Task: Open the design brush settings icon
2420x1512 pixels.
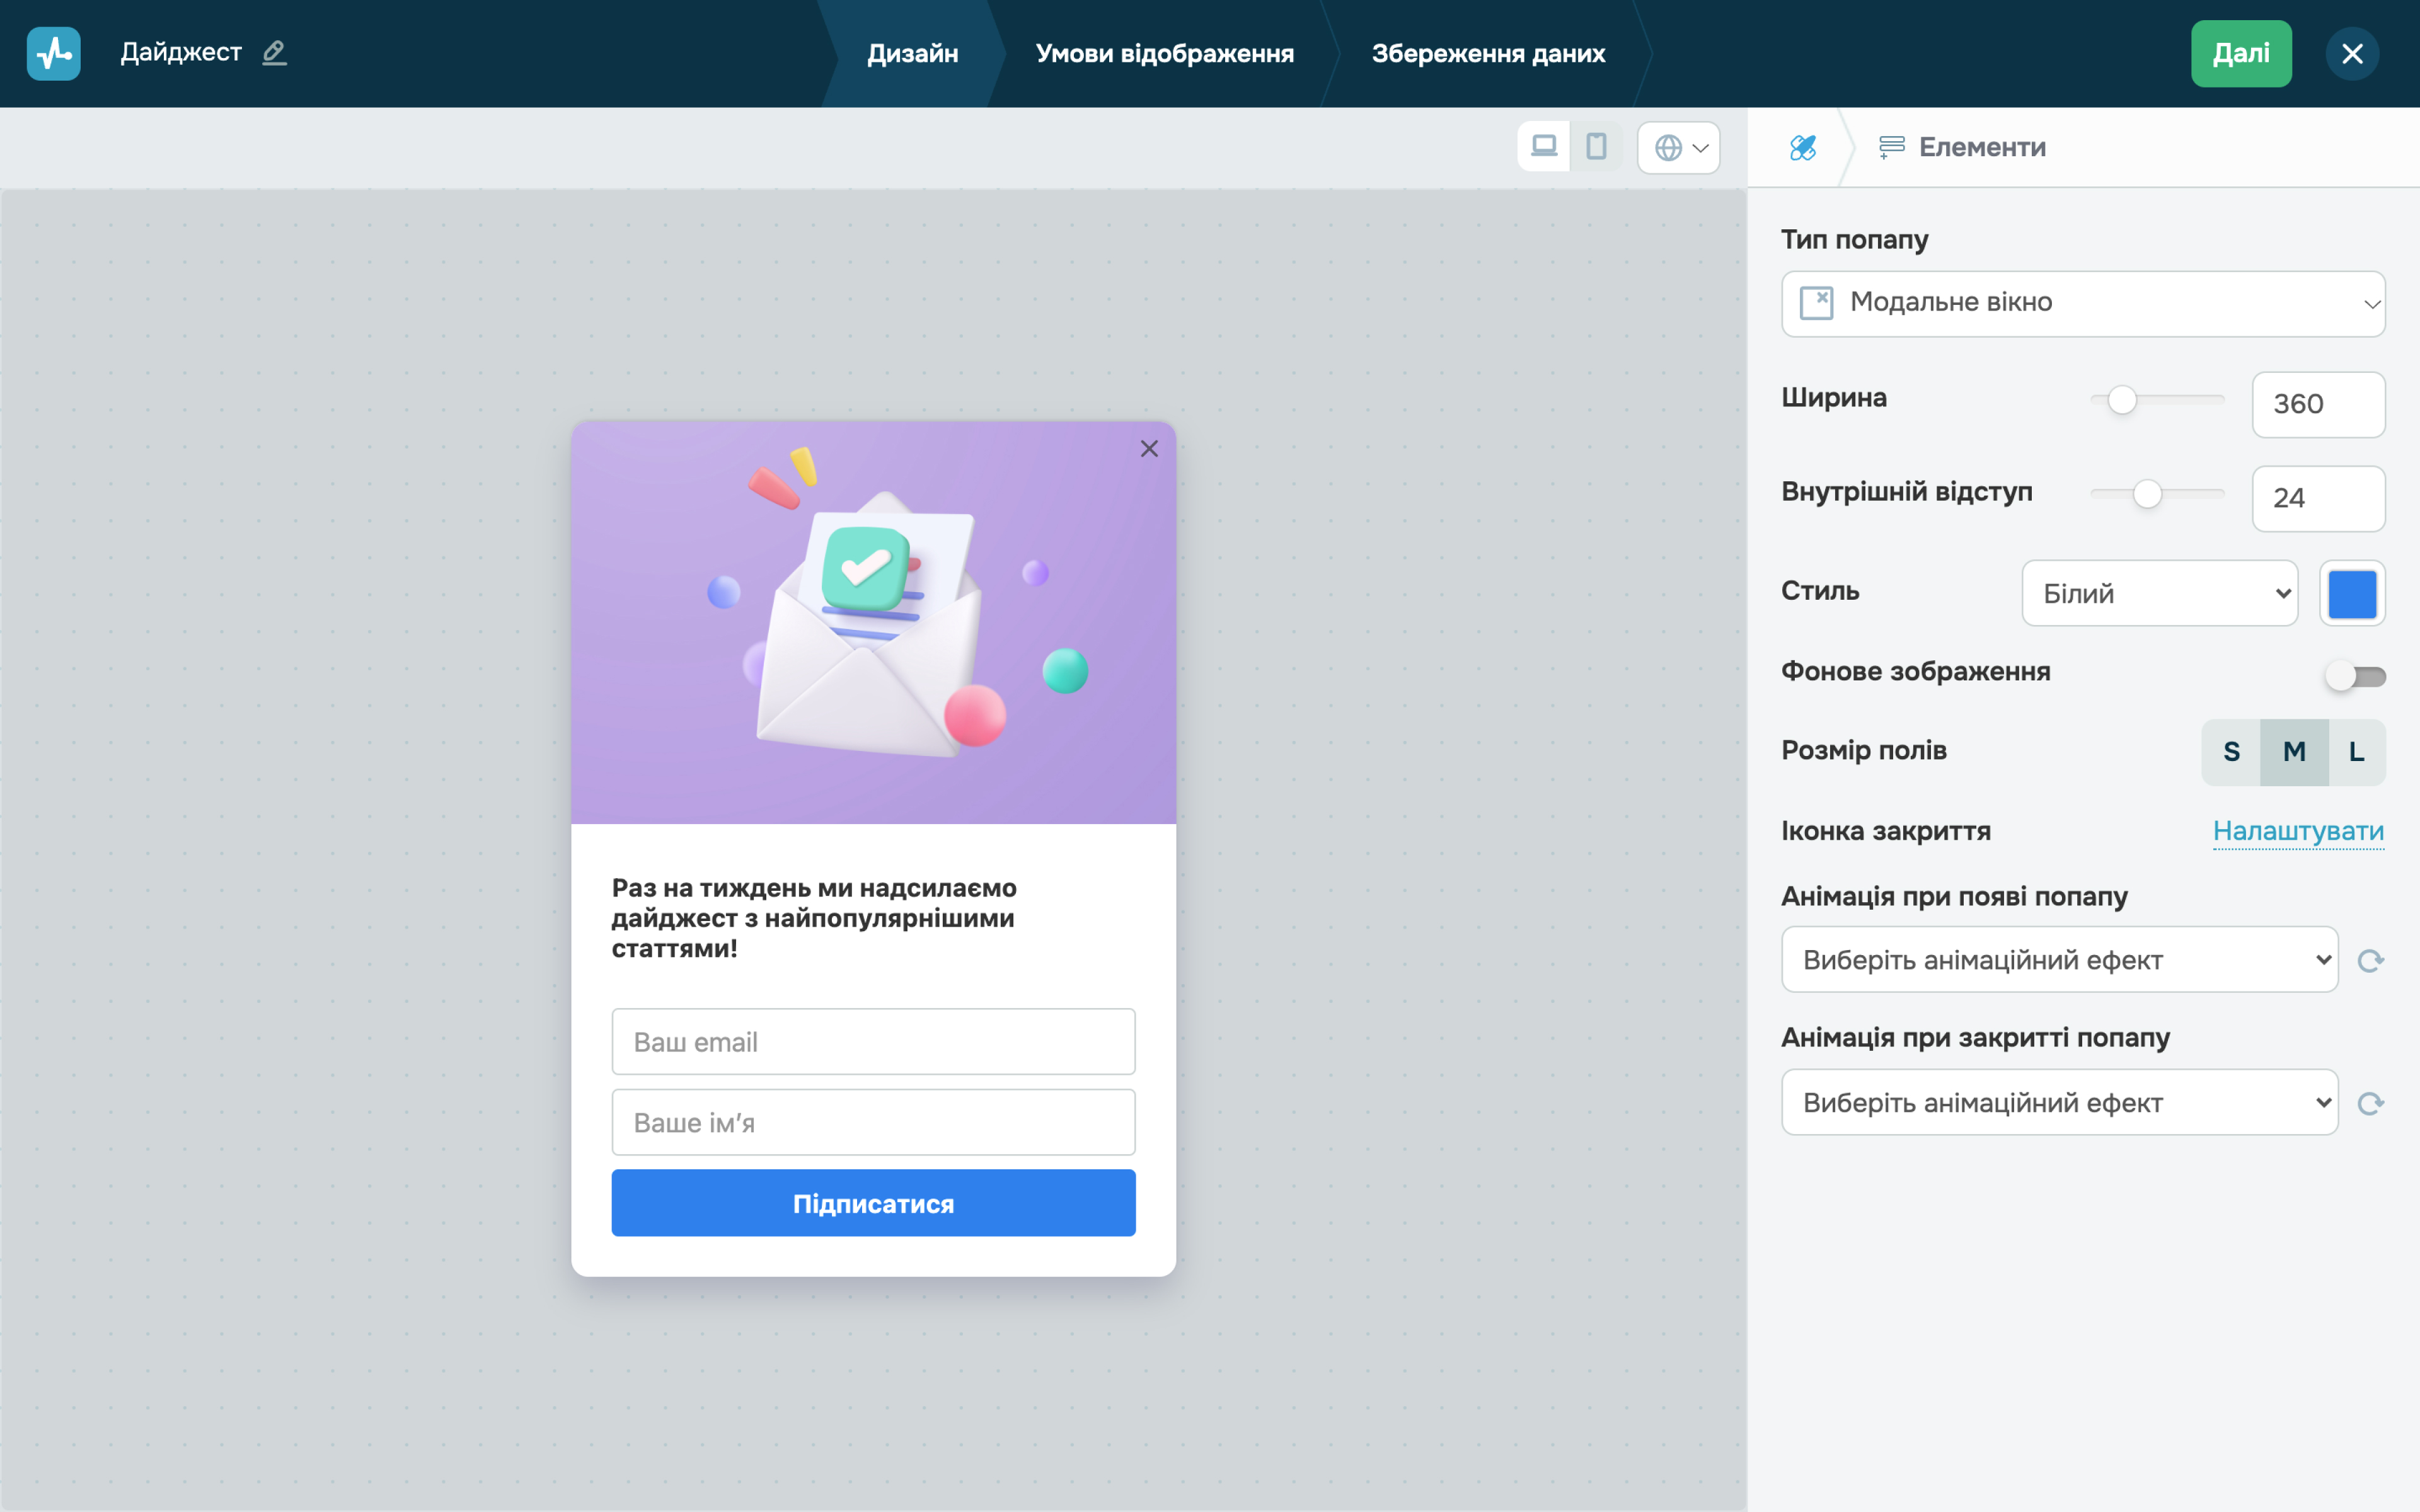Action: pyautogui.click(x=1803, y=148)
